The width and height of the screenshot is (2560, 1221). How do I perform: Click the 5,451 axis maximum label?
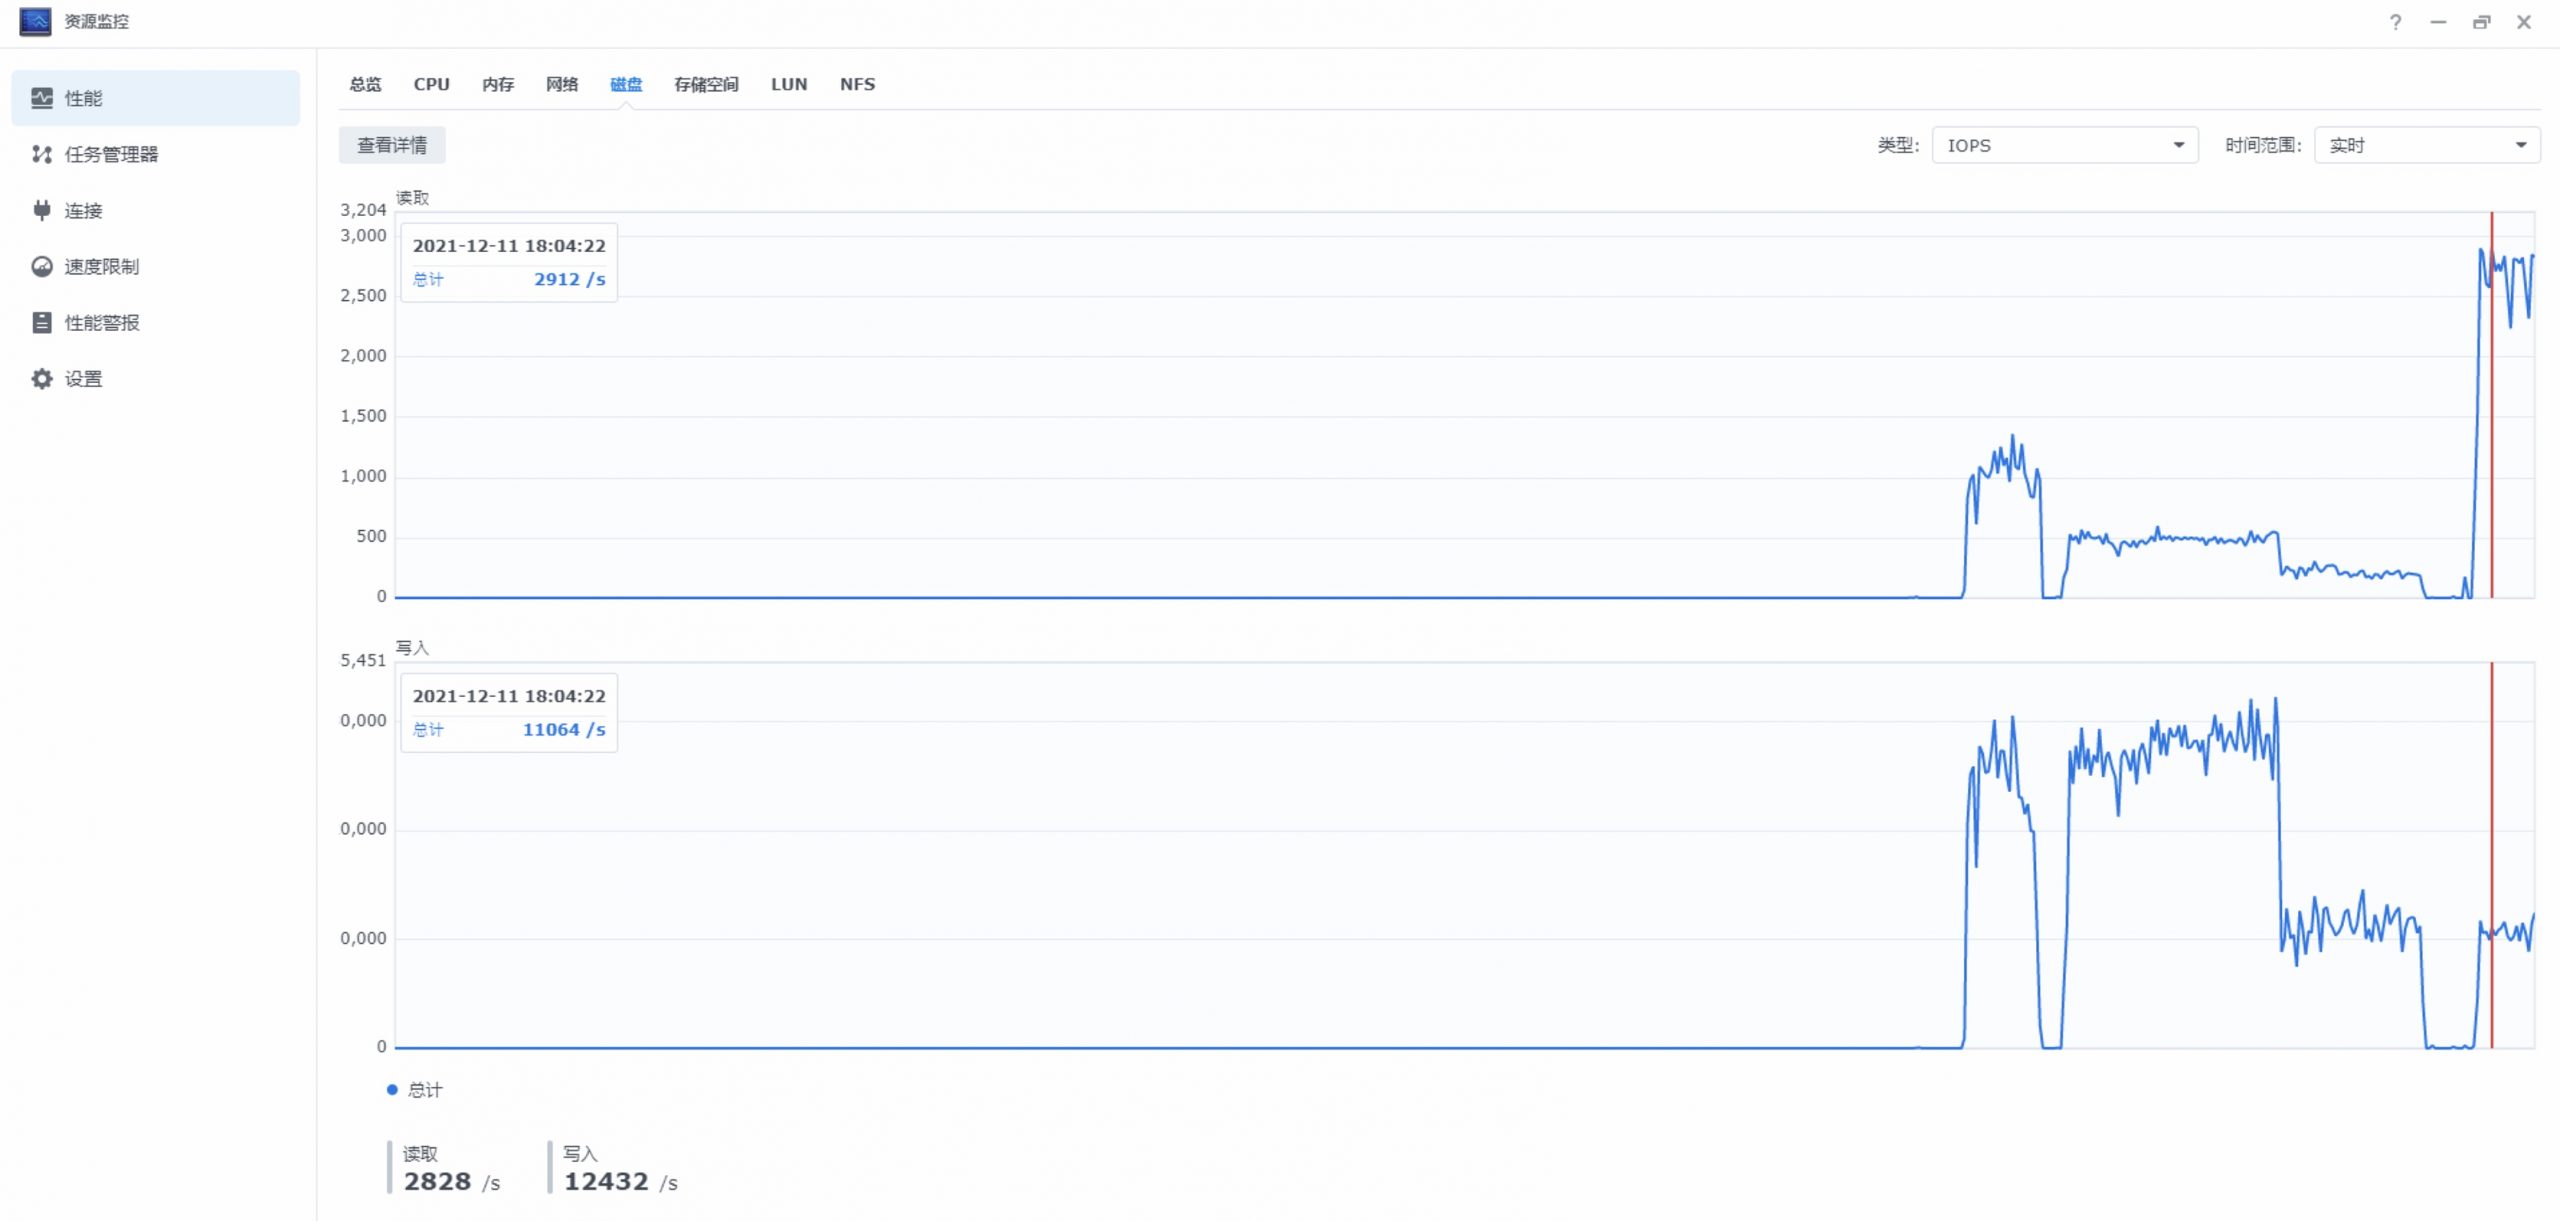click(363, 660)
